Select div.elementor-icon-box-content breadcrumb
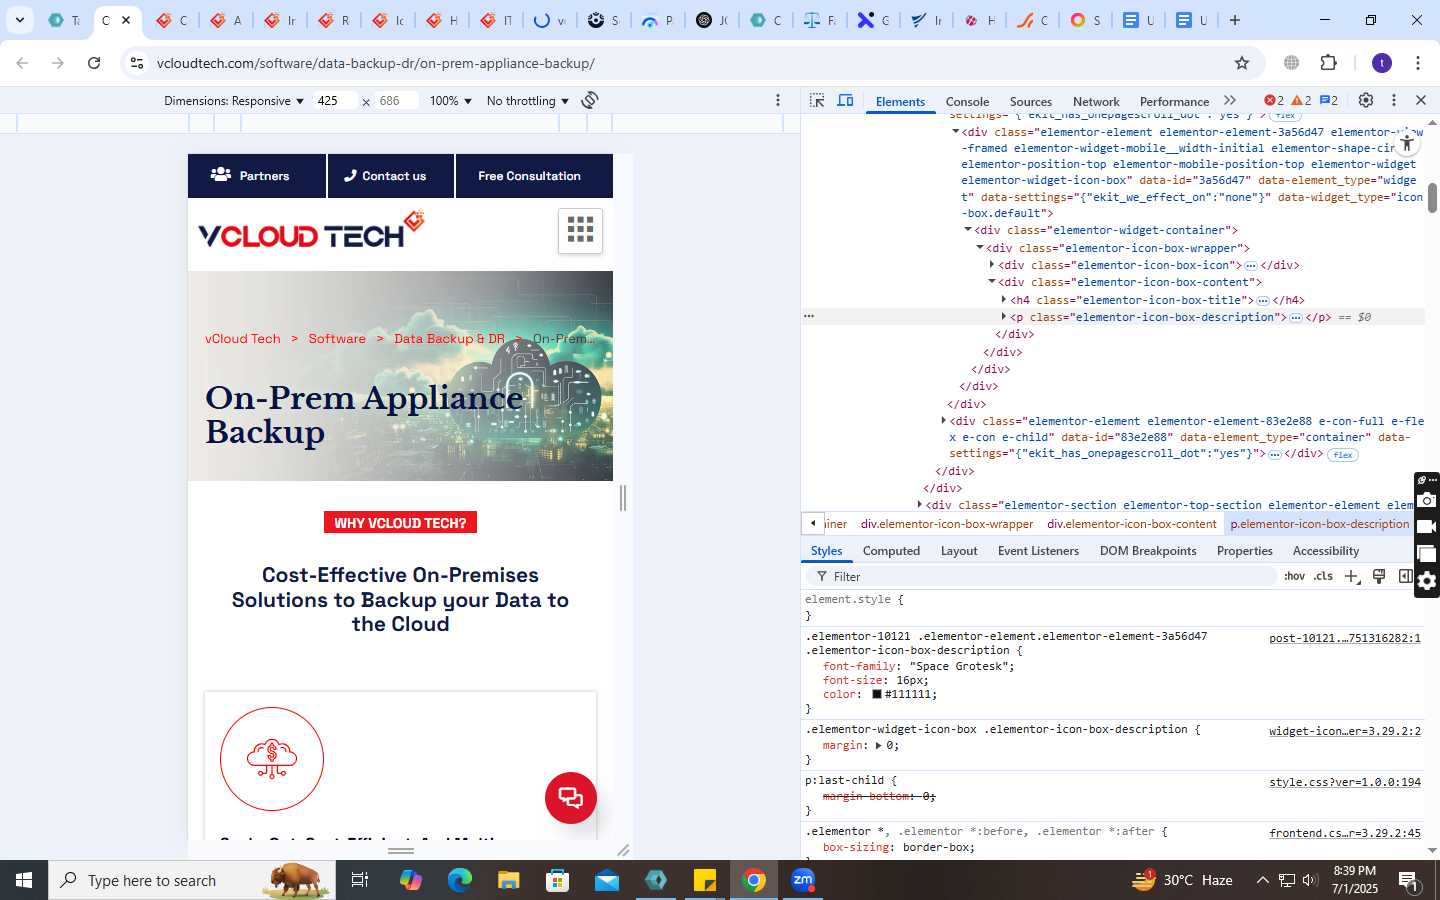Screen dimensions: 1440x900 pos(1132,524)
